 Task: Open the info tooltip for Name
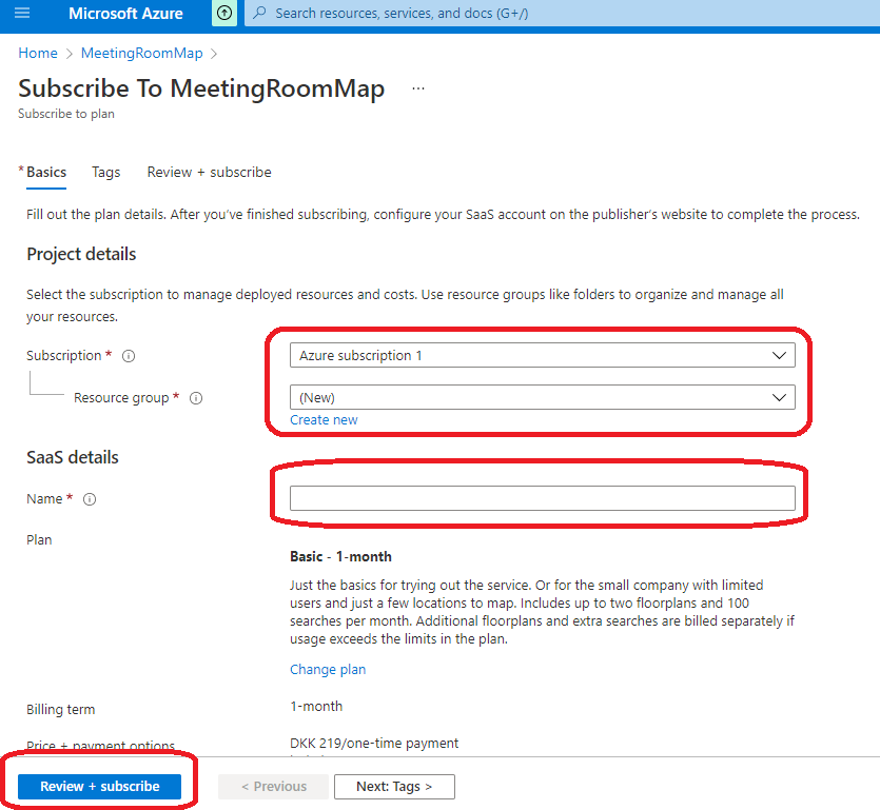tap(90, 499)
